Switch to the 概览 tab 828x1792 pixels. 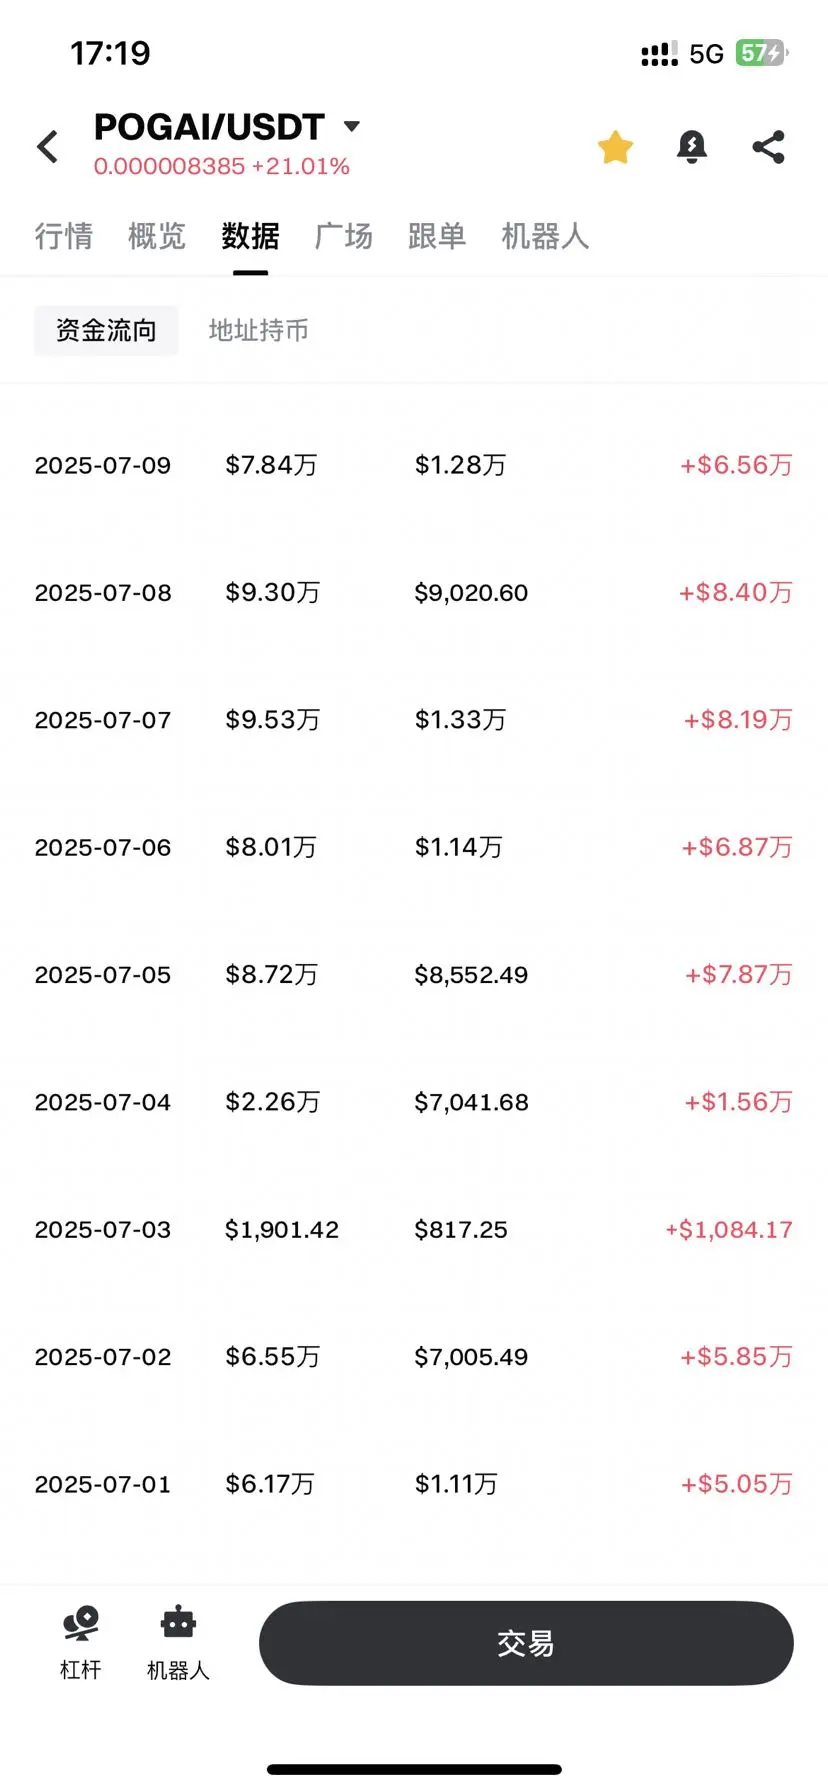[157, 236]
